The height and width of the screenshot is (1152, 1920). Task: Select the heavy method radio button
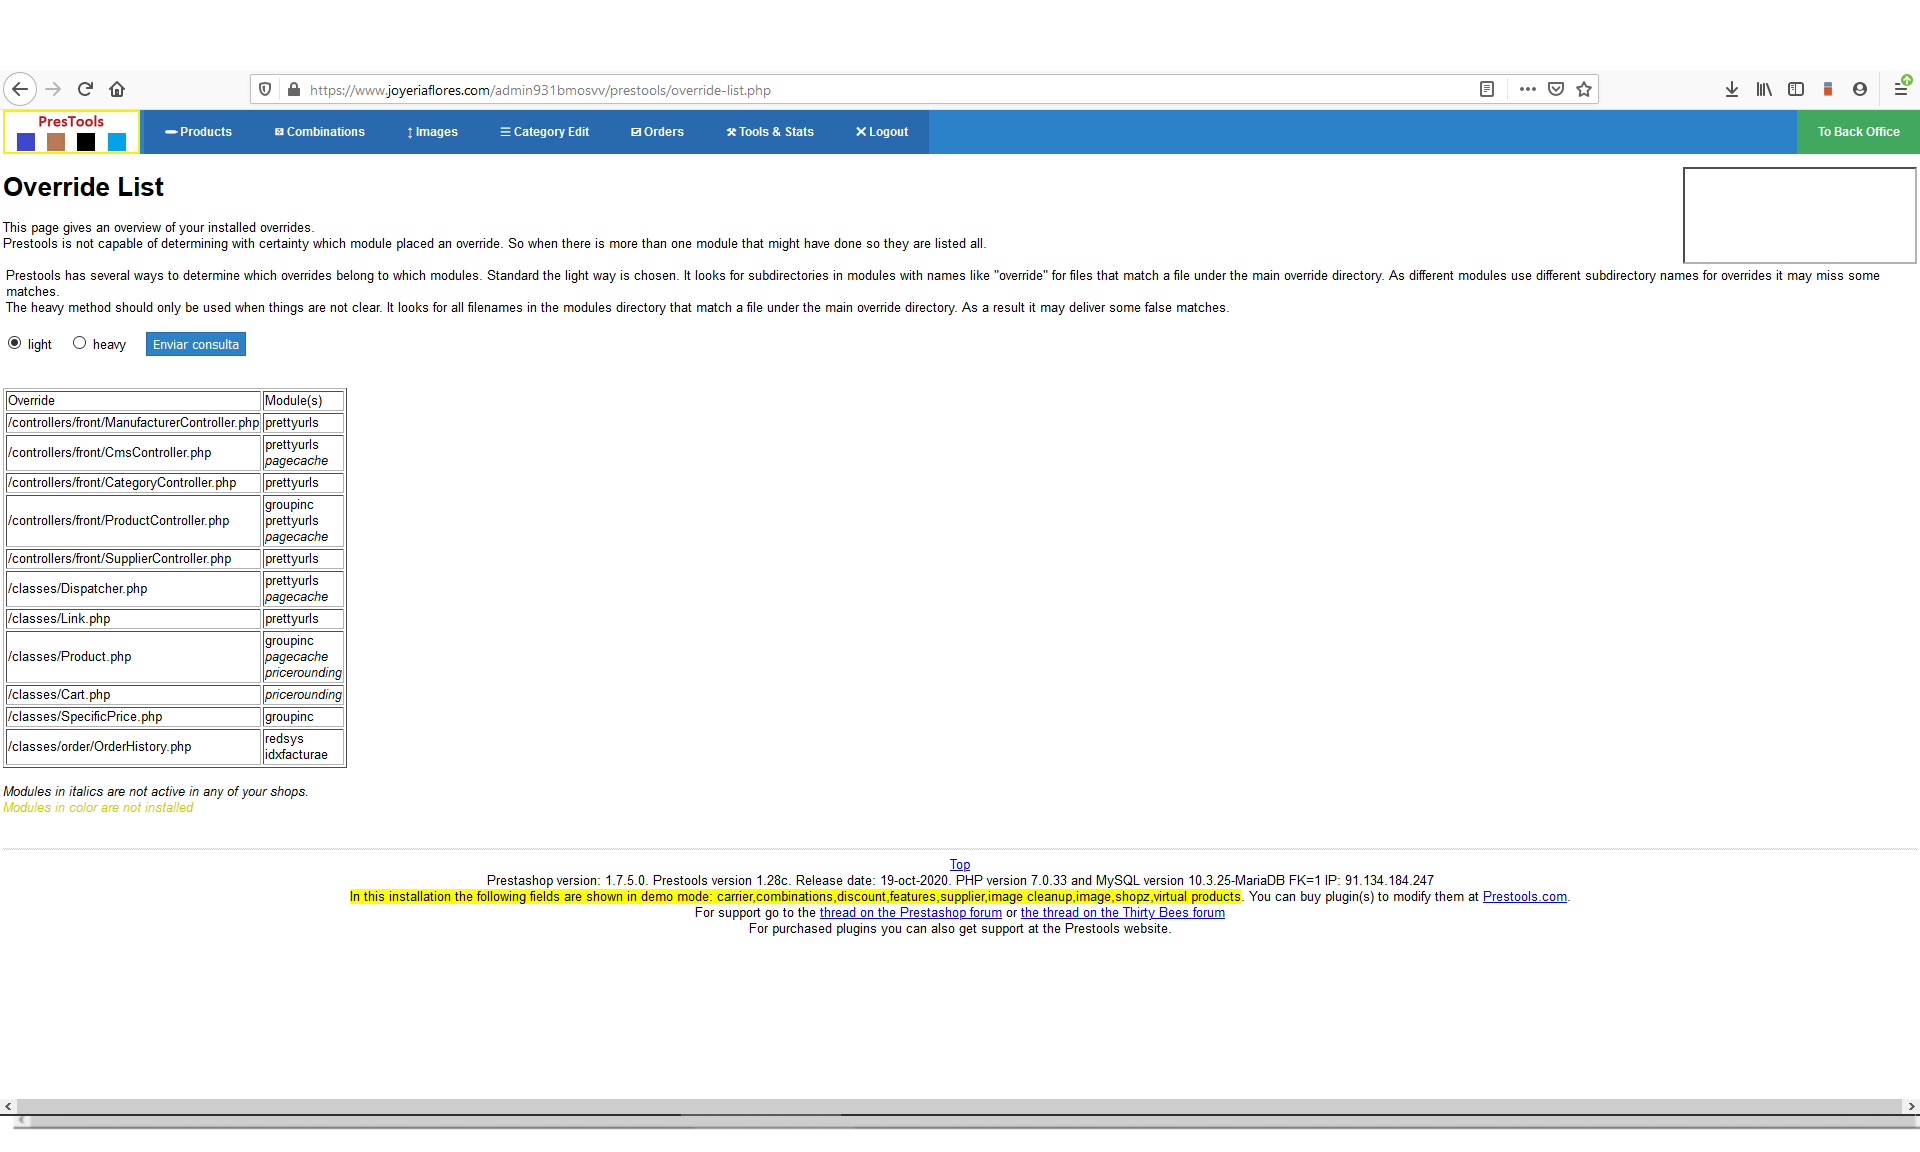pos(80,343)
